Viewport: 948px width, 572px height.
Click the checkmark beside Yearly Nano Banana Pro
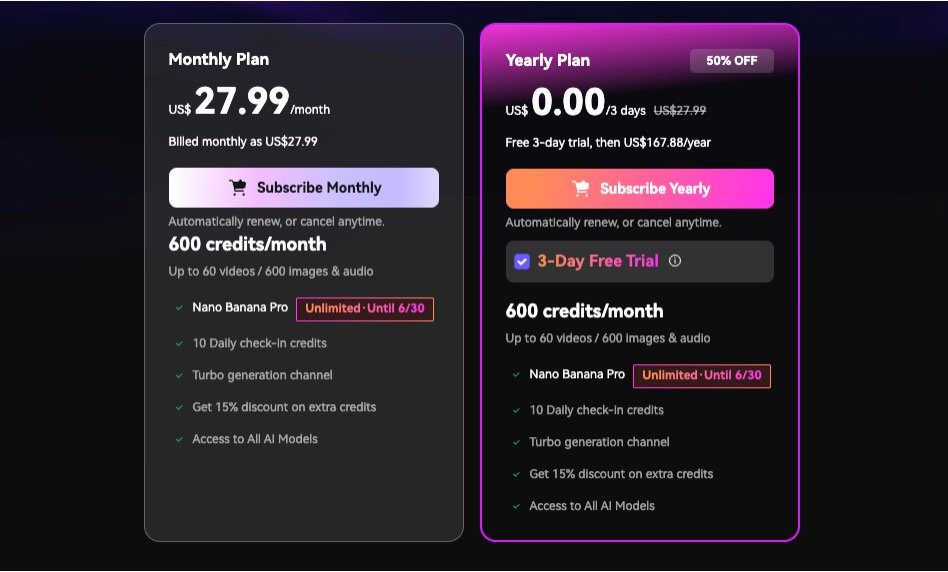[516, 375]
